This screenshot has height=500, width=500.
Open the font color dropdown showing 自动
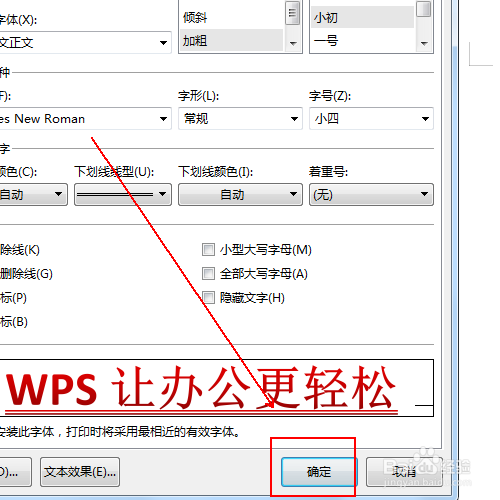pos(33,194)
